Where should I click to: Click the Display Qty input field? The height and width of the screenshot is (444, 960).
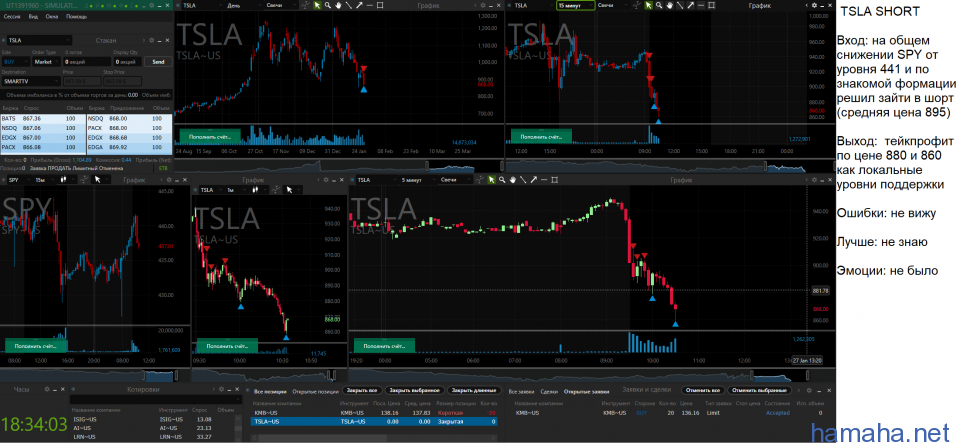coord(127,62)
